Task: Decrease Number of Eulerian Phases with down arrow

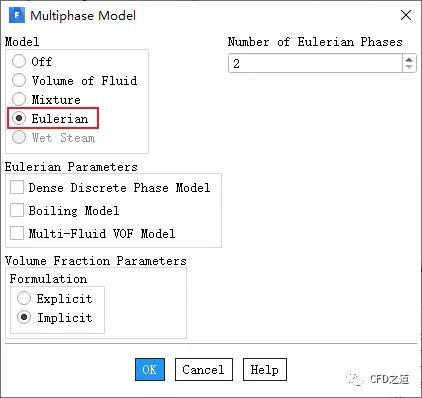Action: (x=409, y=67)
